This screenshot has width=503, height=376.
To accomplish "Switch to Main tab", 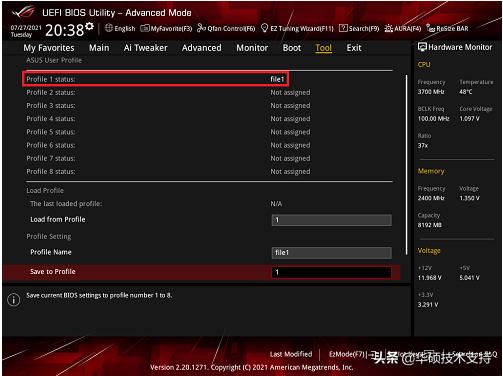I will [x=99, y=48].
